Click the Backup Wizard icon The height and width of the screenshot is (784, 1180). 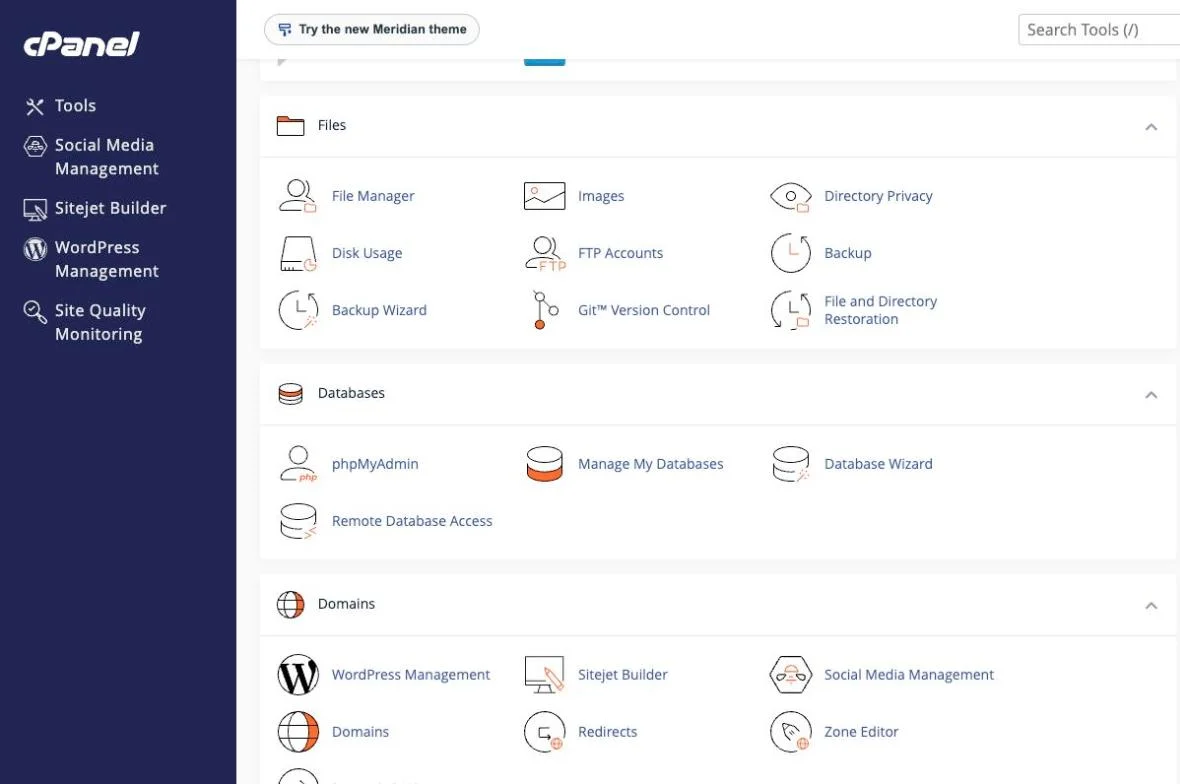tap(298, 310)
